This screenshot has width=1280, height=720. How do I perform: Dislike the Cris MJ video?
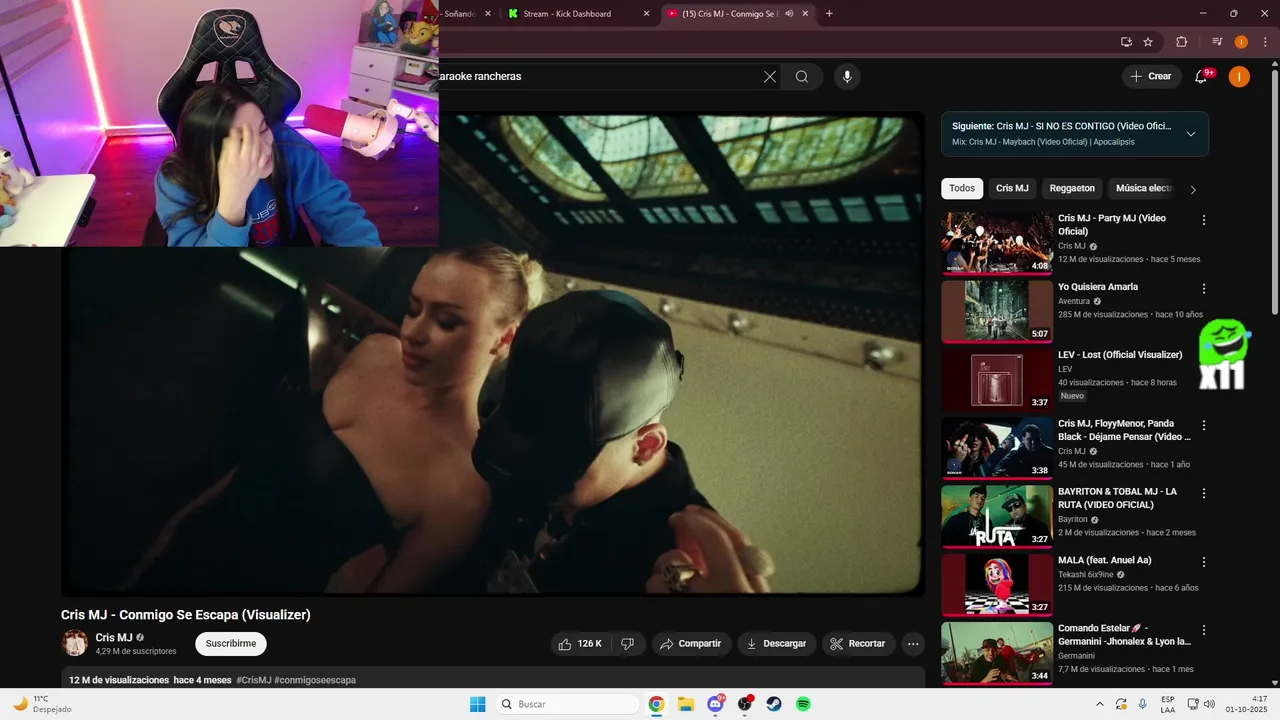click(628, 644)
